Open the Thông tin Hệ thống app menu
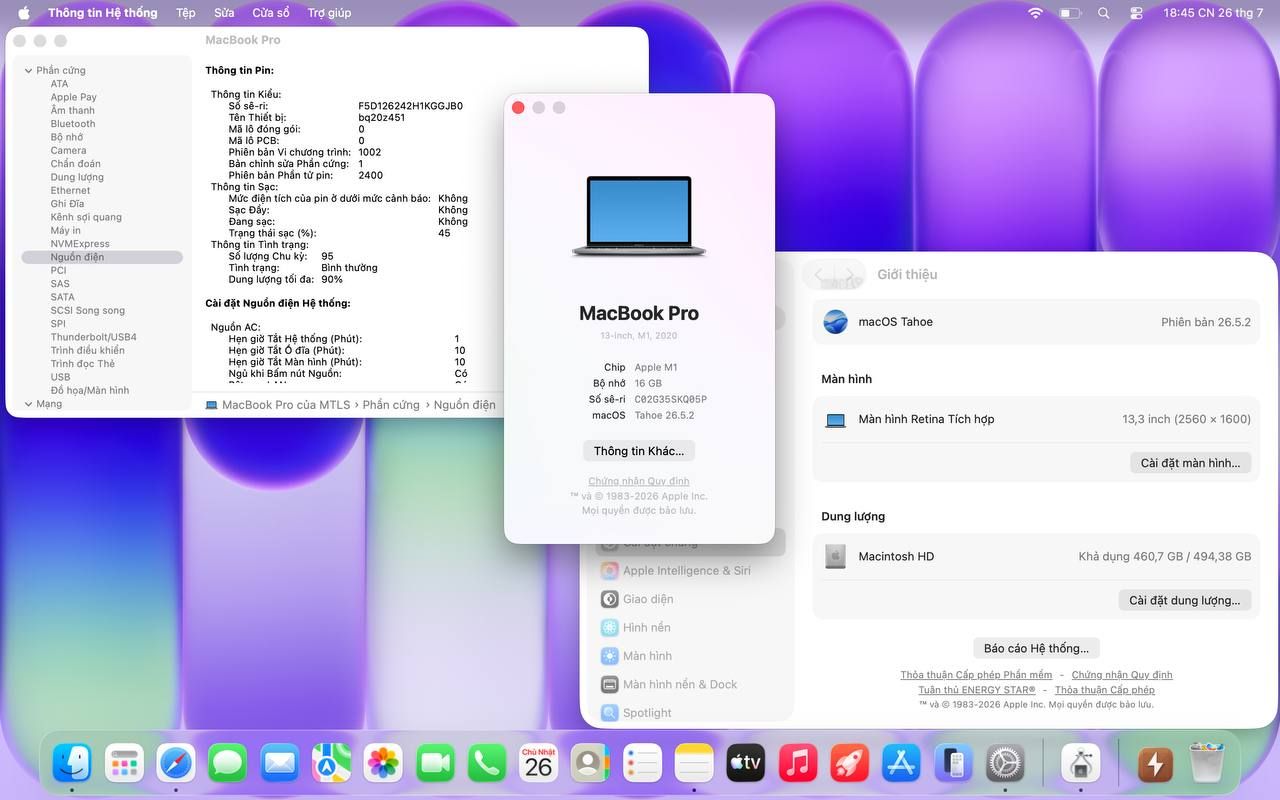The width and height of the screenshot is (1280, 800). tap(103, 13)
